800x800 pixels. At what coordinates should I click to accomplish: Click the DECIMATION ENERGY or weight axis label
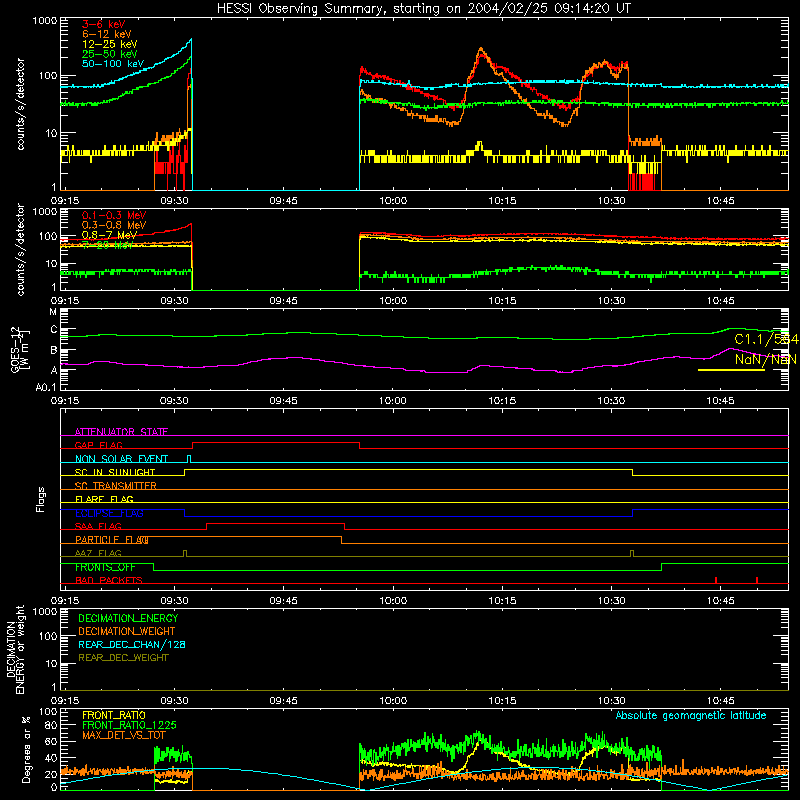15,649
